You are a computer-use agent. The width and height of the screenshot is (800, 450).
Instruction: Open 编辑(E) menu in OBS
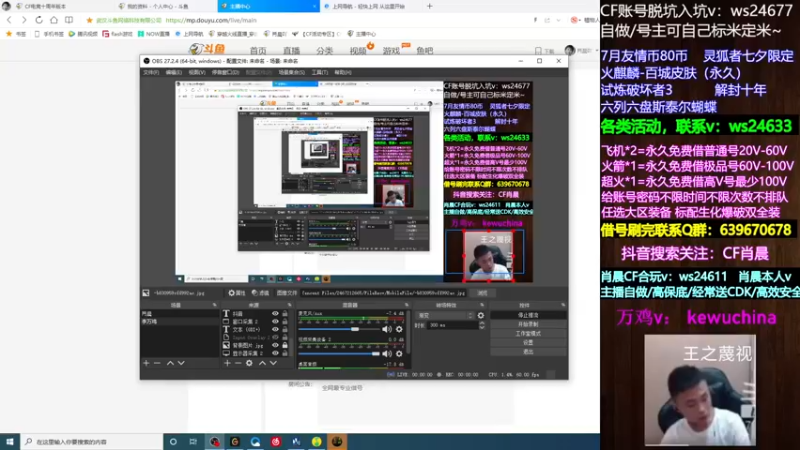coord(173,72)
